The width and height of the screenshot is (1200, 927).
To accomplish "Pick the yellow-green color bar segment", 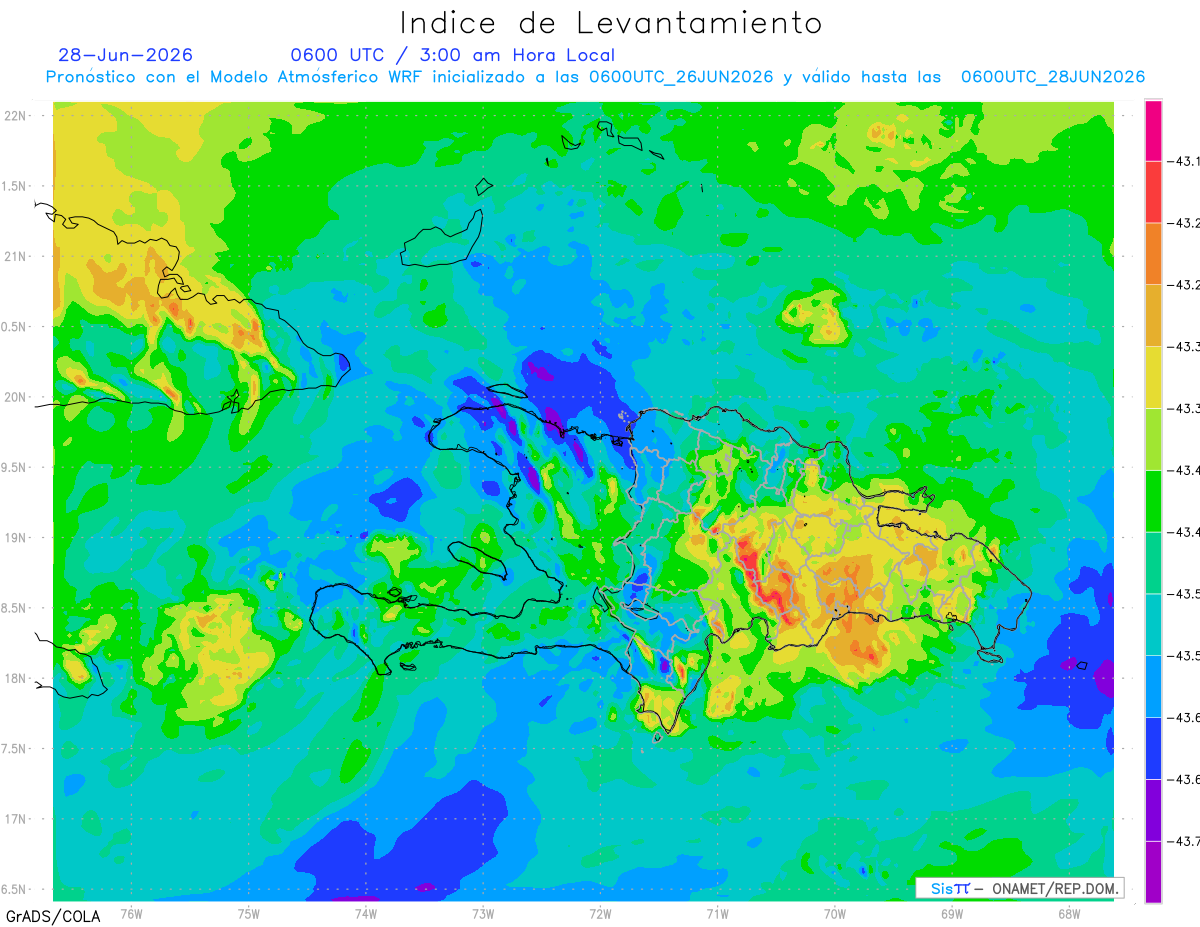I will coord(1153,440).
